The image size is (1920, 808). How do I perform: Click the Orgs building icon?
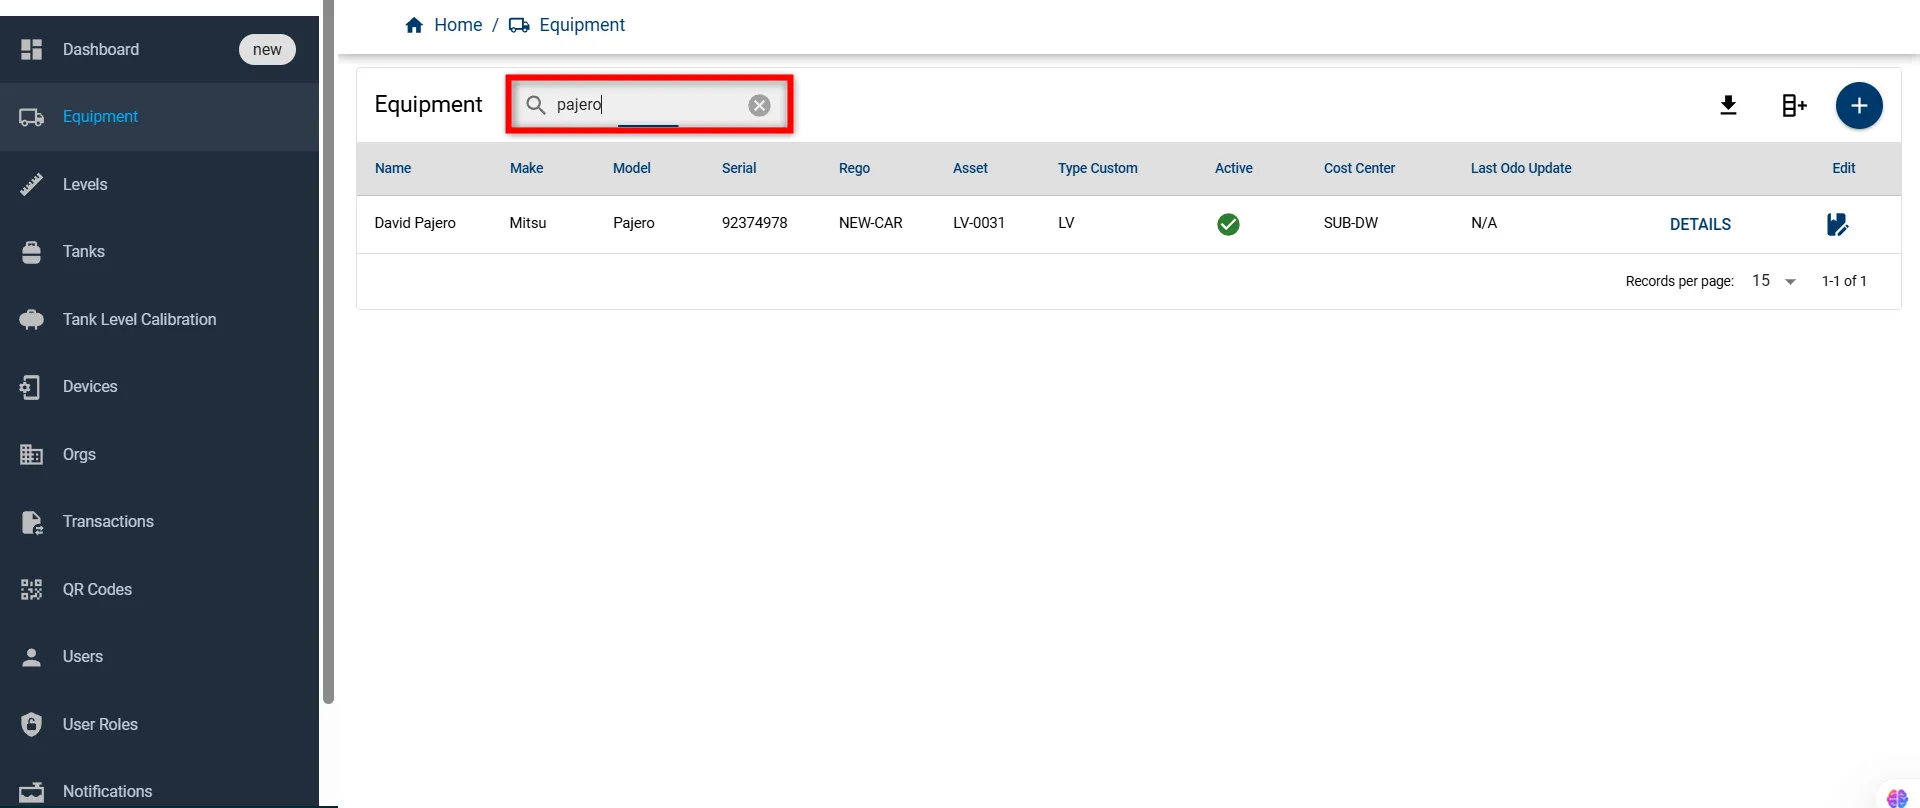tap(32, 454)
